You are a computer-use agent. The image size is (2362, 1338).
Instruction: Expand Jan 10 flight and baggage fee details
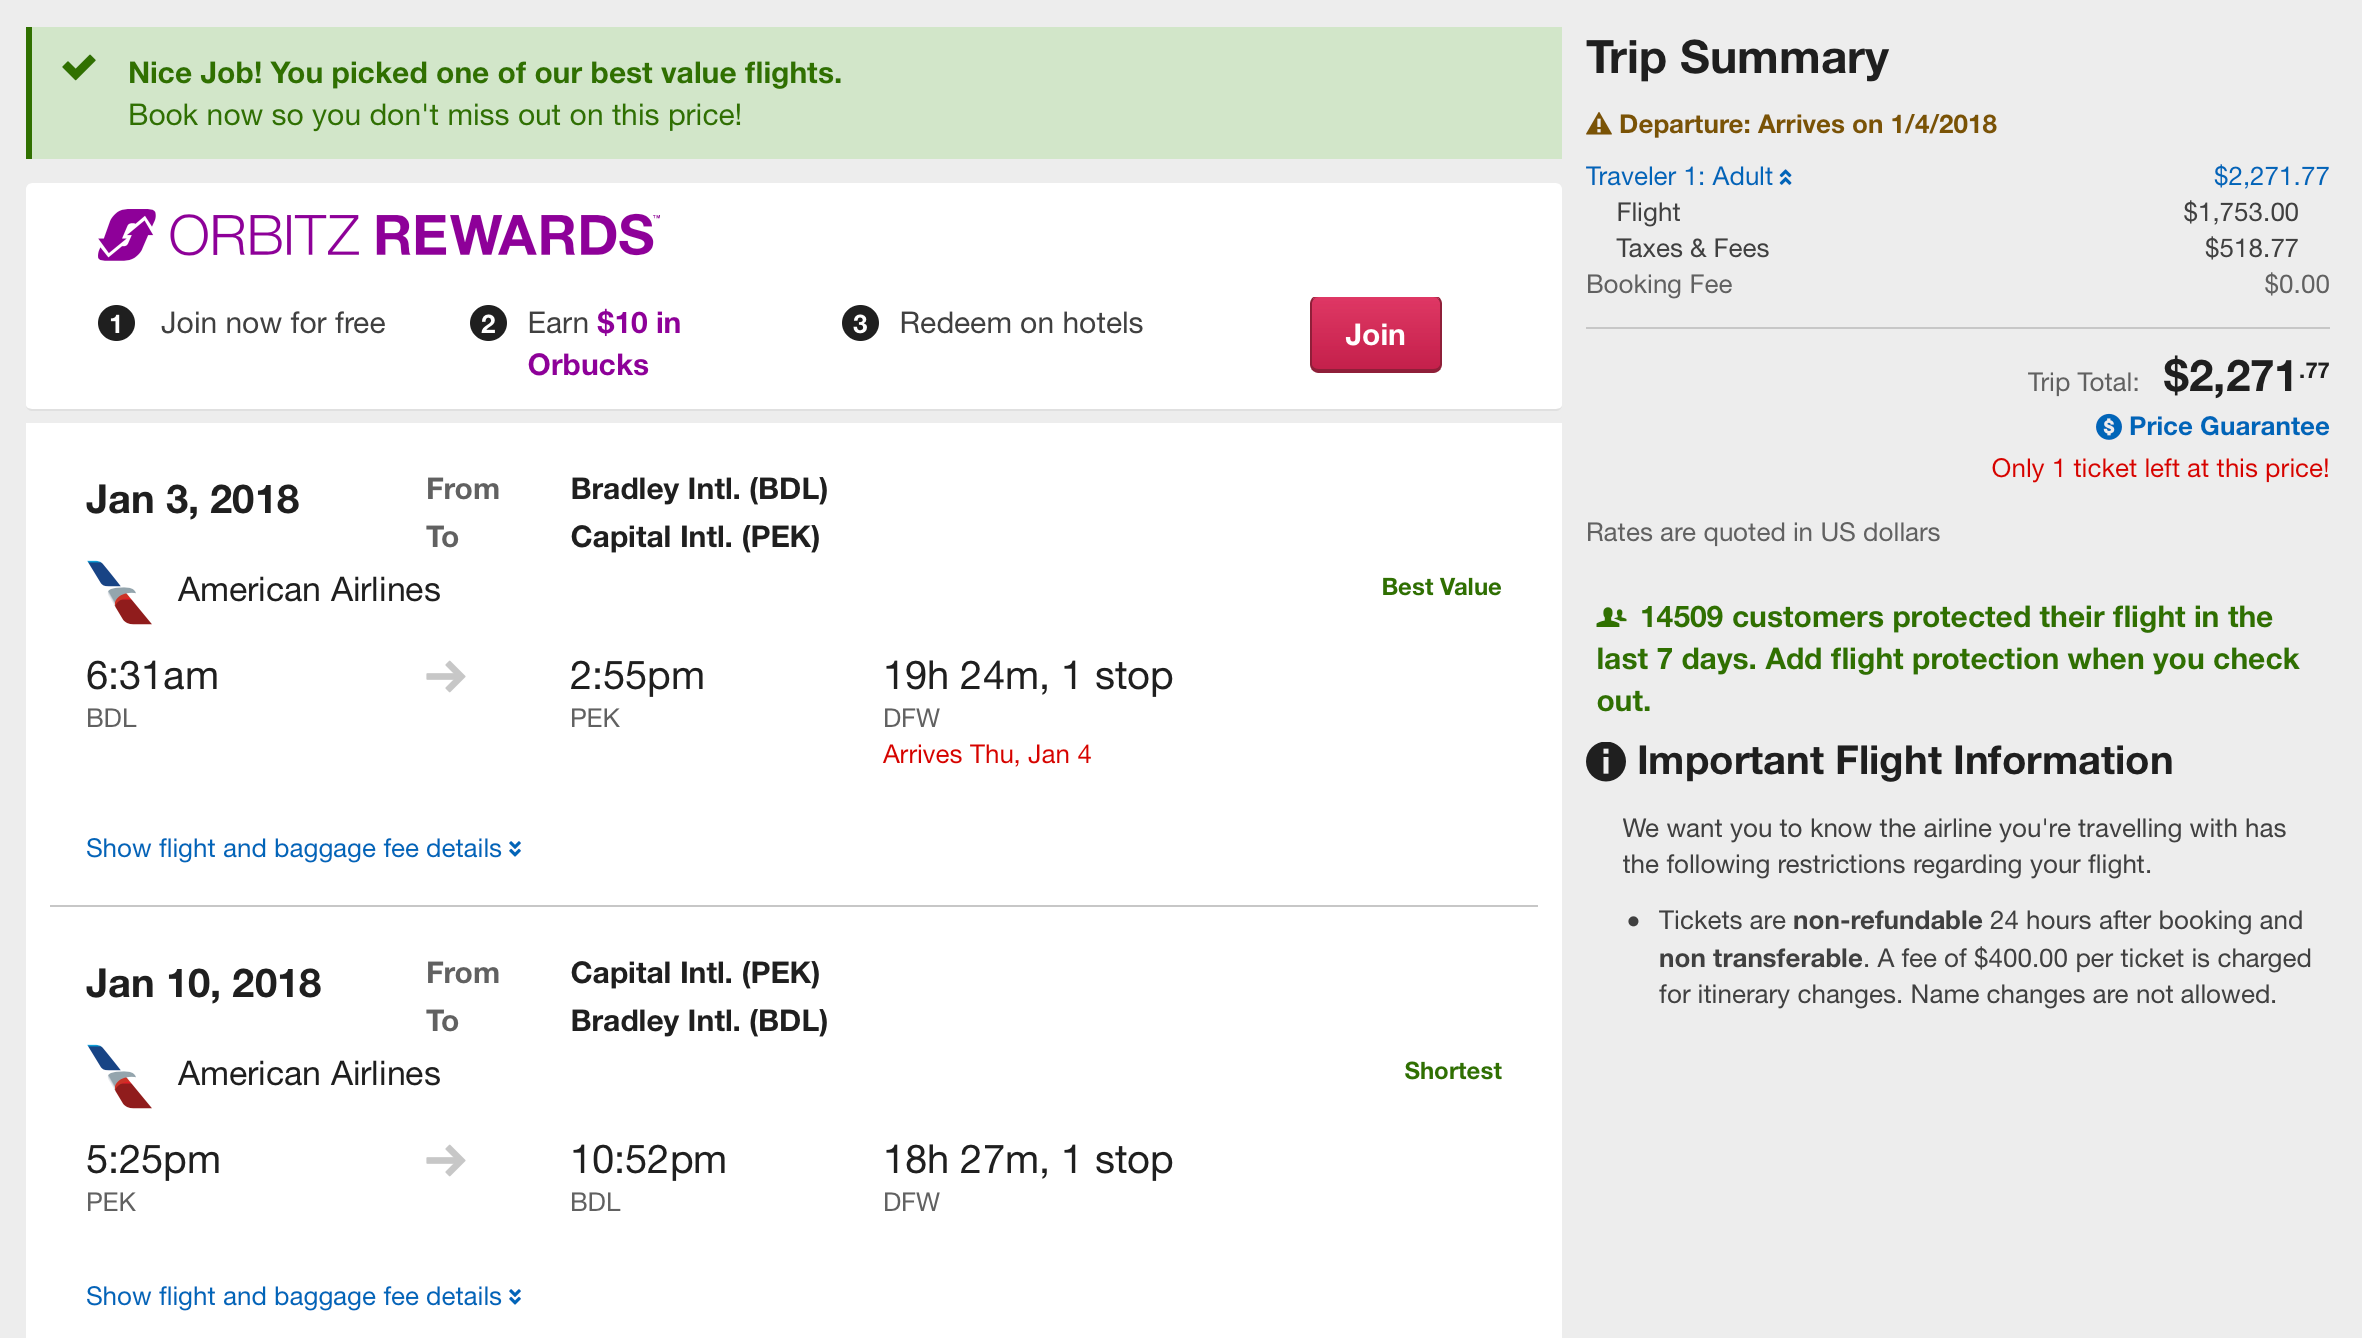(303, 1296)
